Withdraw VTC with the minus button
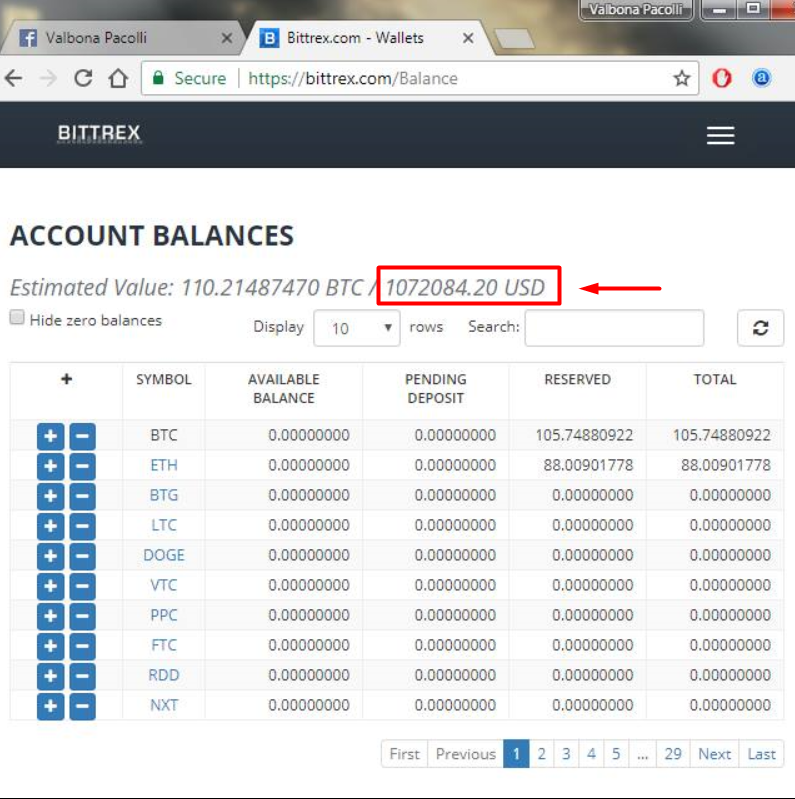 click(83, 586)
